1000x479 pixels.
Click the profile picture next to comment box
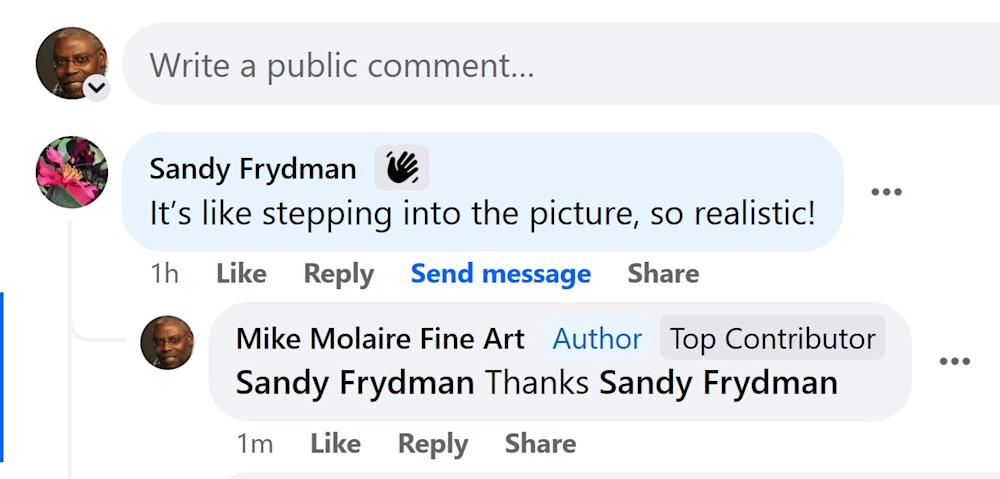point(71,63)
